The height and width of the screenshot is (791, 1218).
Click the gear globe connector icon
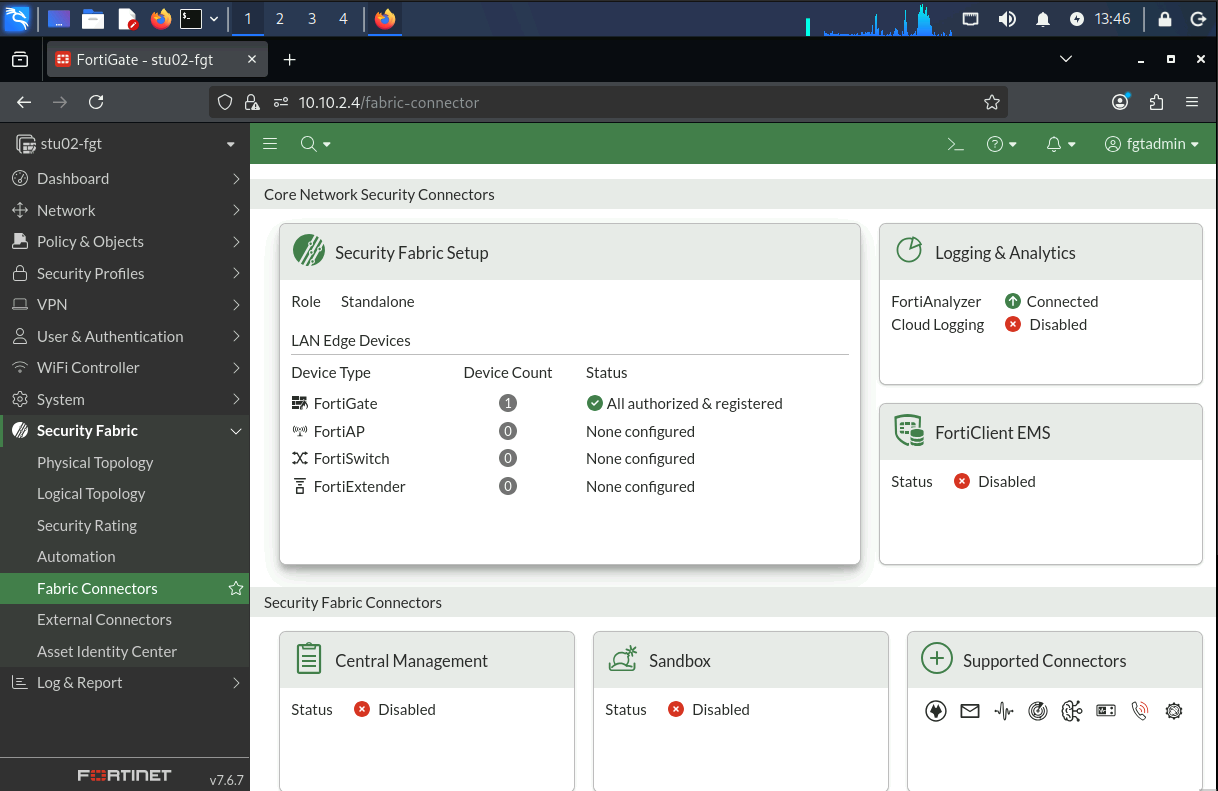click(x=1174, y=711)
